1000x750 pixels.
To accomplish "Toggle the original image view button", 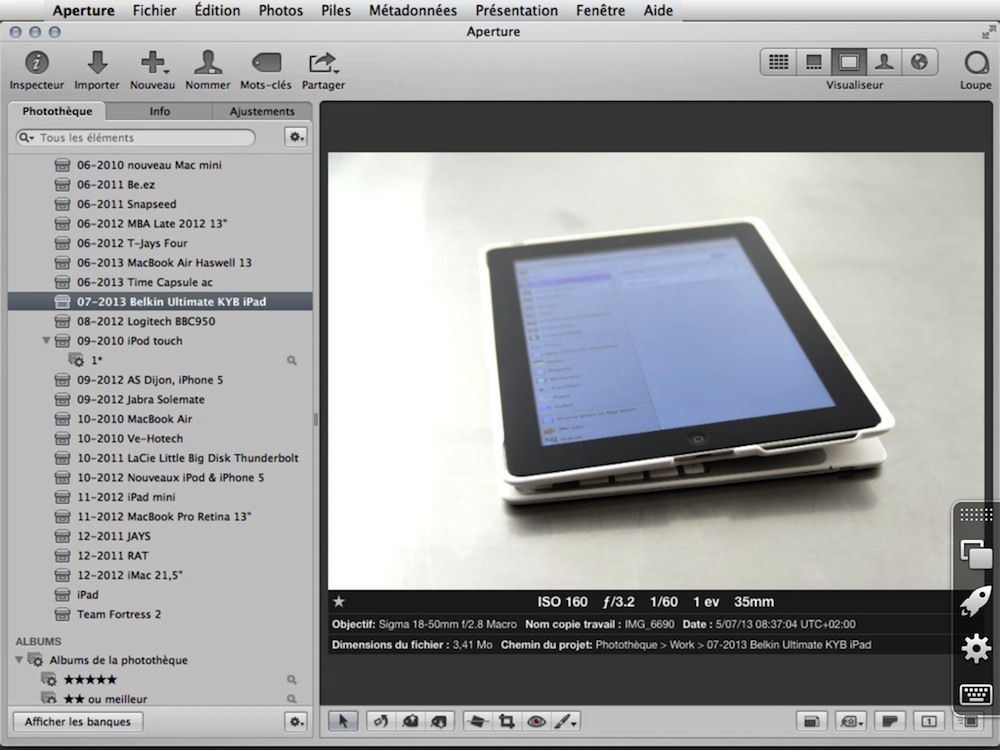I will [x=811, y=721].
